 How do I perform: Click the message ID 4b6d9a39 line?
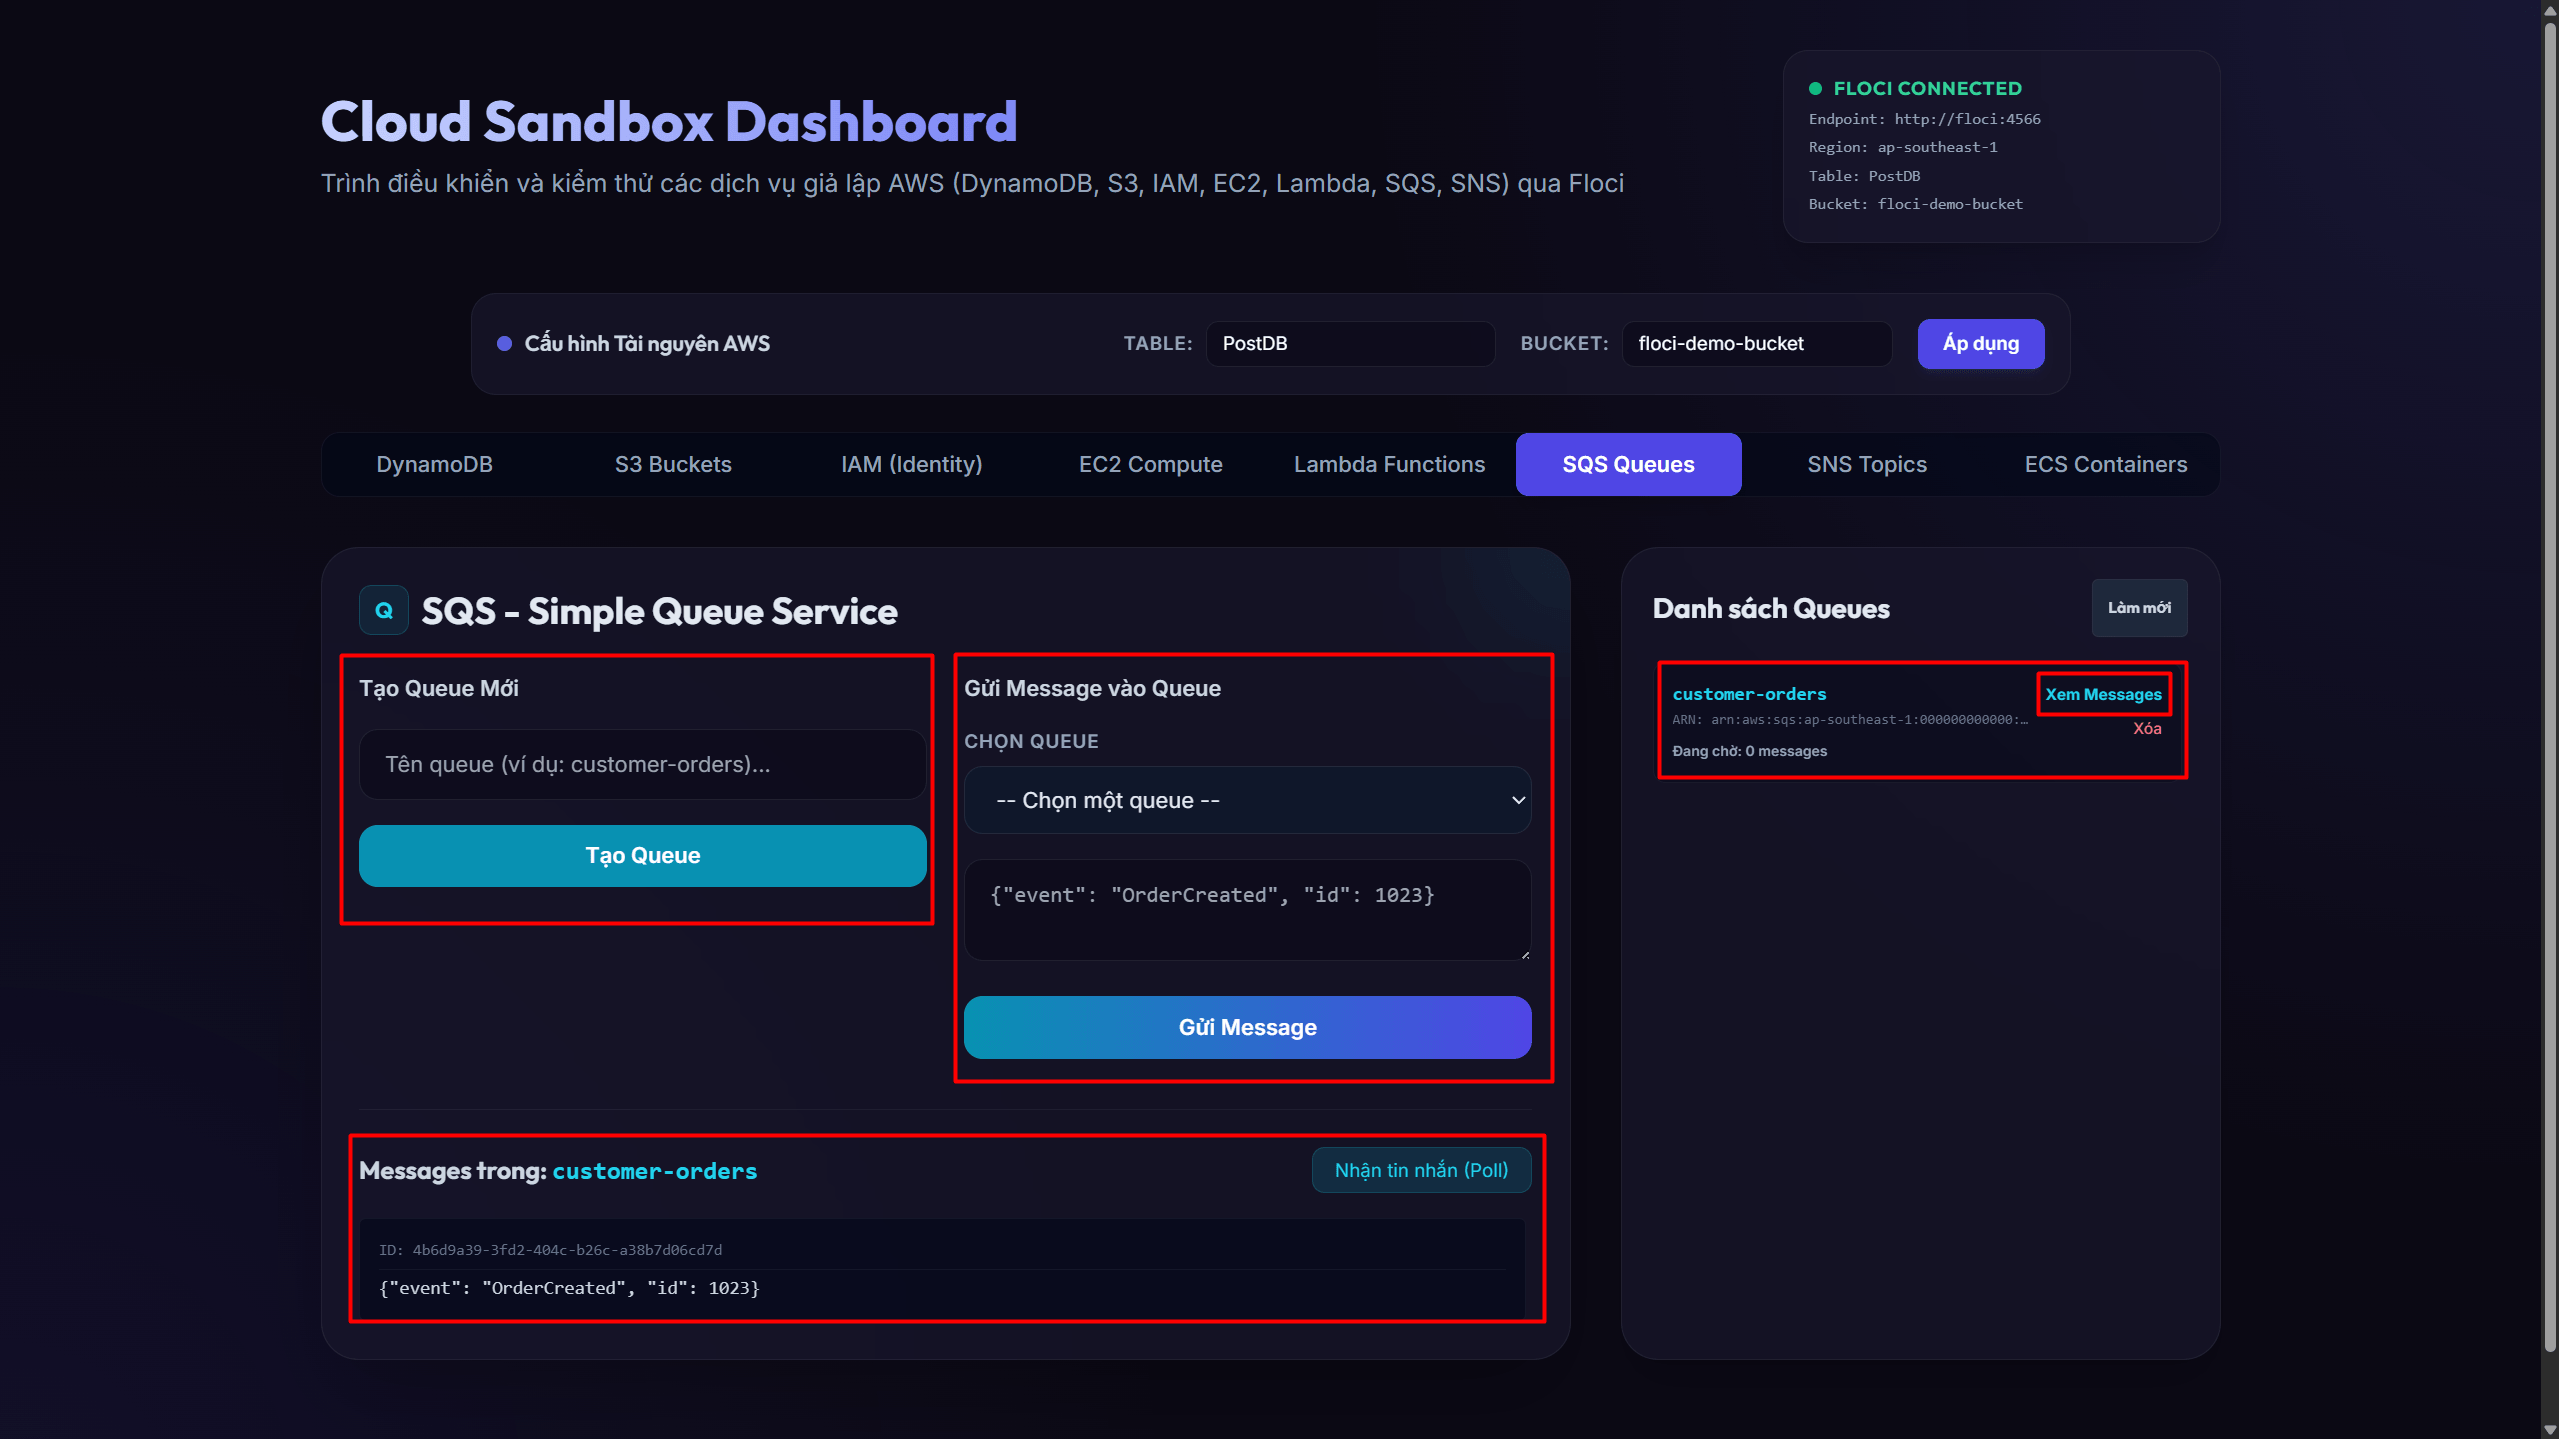[550, 1250]
